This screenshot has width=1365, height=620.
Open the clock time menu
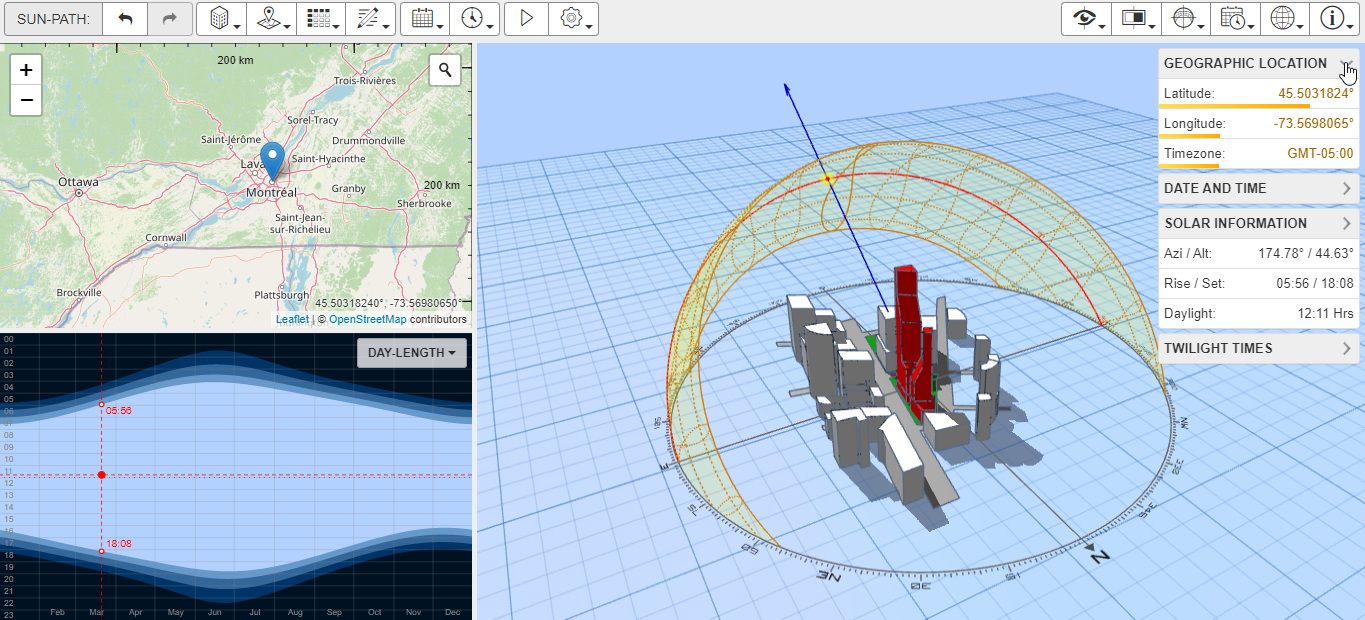click(475, 19)
